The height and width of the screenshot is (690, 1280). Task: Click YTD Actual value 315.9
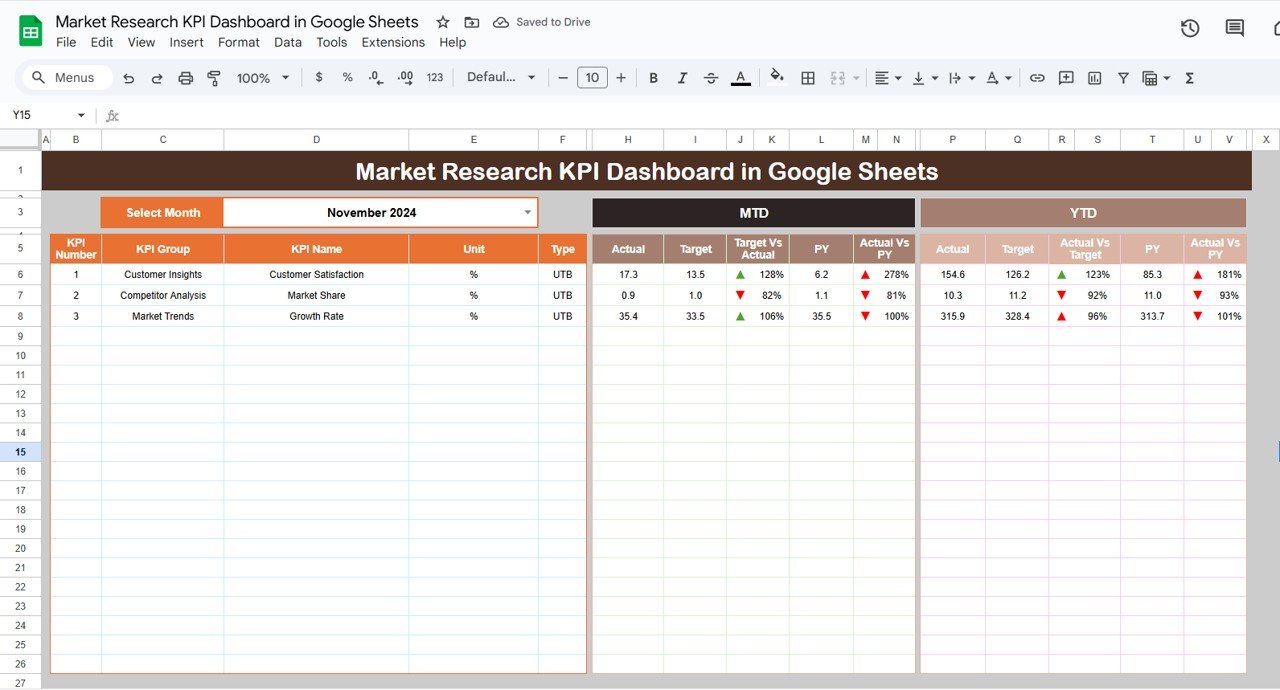tap(952, 316)
